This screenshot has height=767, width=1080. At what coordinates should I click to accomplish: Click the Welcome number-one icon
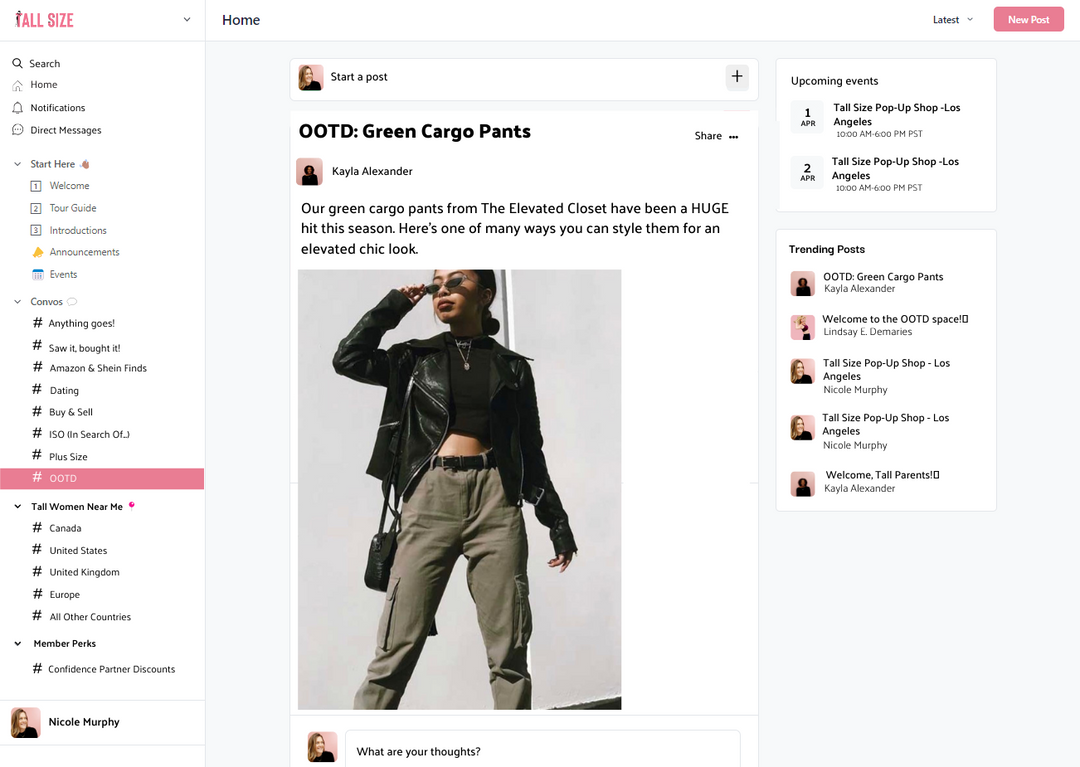(x=36, y=186)
